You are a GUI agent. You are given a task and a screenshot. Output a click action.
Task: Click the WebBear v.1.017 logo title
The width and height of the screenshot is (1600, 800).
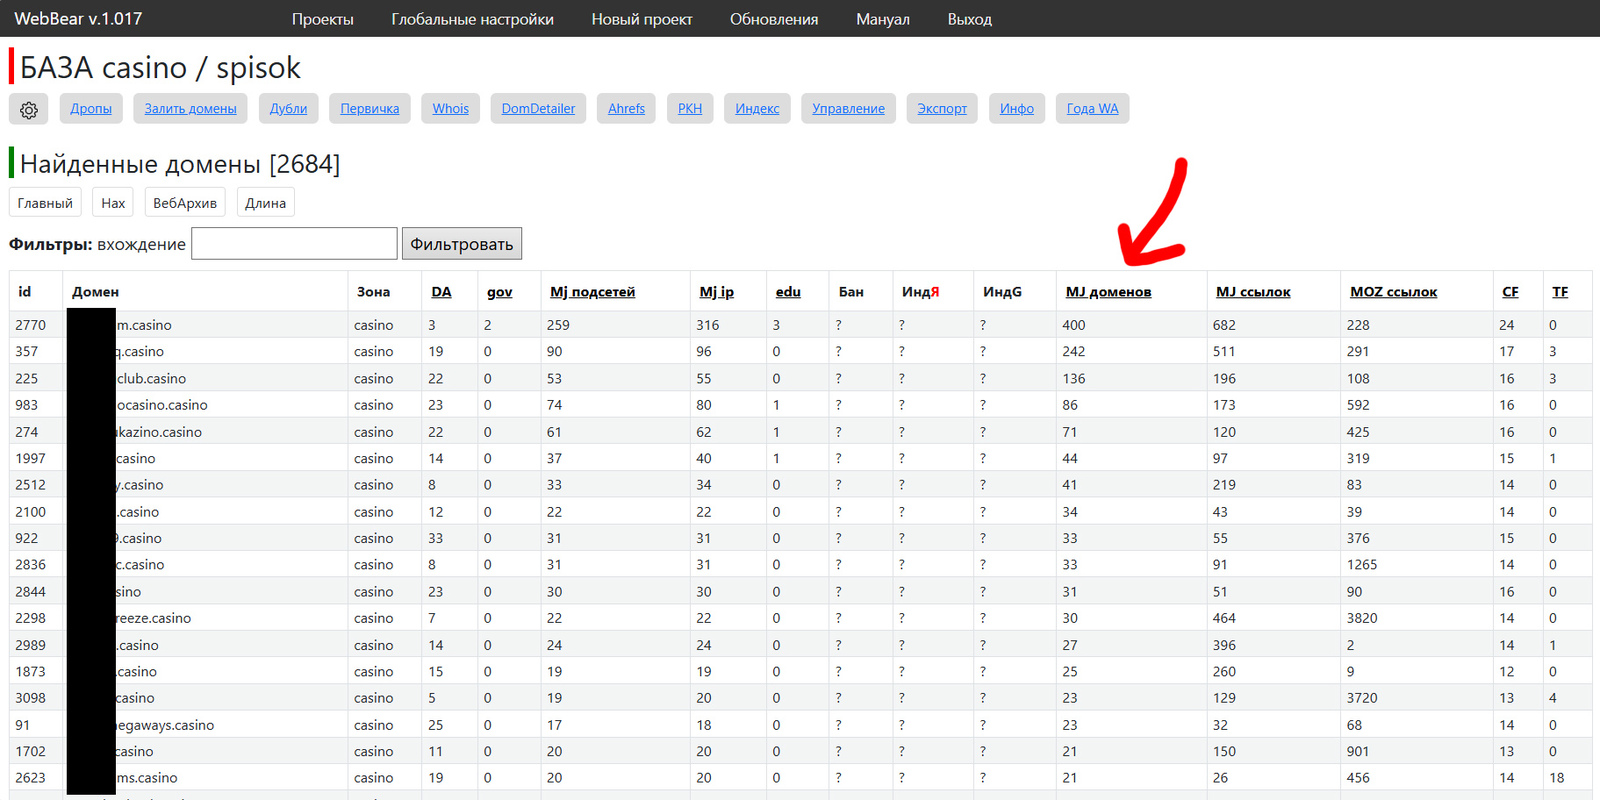(x=78, y=19)
